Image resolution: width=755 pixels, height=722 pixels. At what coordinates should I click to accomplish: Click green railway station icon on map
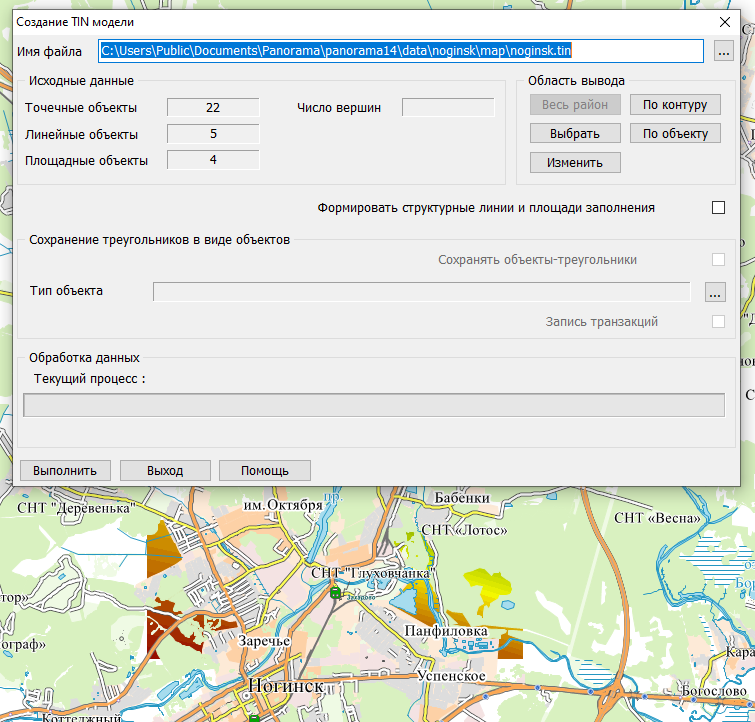pyautogui.click(x=336, y=592)
